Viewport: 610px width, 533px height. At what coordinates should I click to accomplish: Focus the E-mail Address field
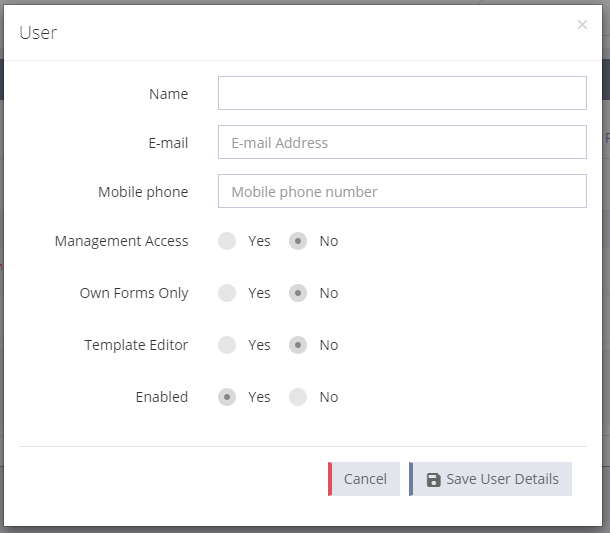point(402,142)
